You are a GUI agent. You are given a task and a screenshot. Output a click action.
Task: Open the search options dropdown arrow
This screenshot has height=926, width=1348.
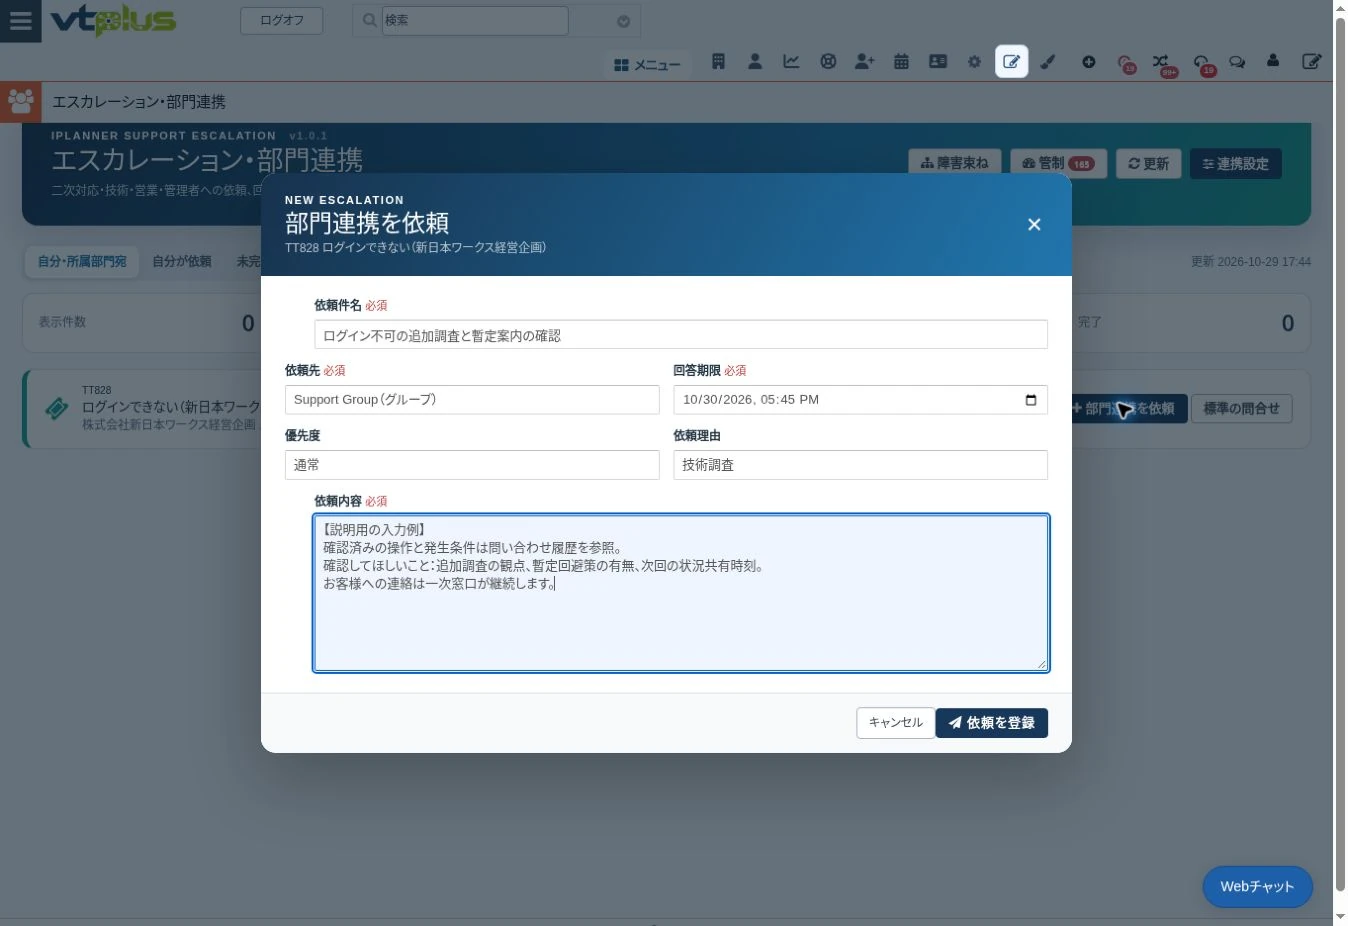tap(623, 21)
